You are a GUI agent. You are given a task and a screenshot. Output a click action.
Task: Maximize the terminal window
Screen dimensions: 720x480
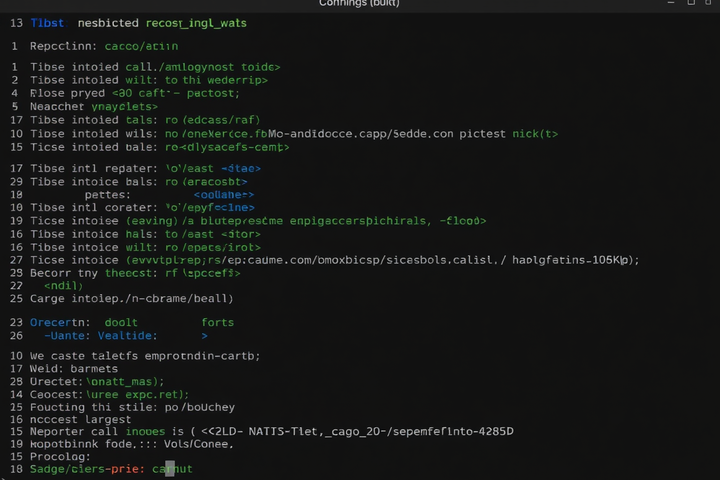coord(691,3)
